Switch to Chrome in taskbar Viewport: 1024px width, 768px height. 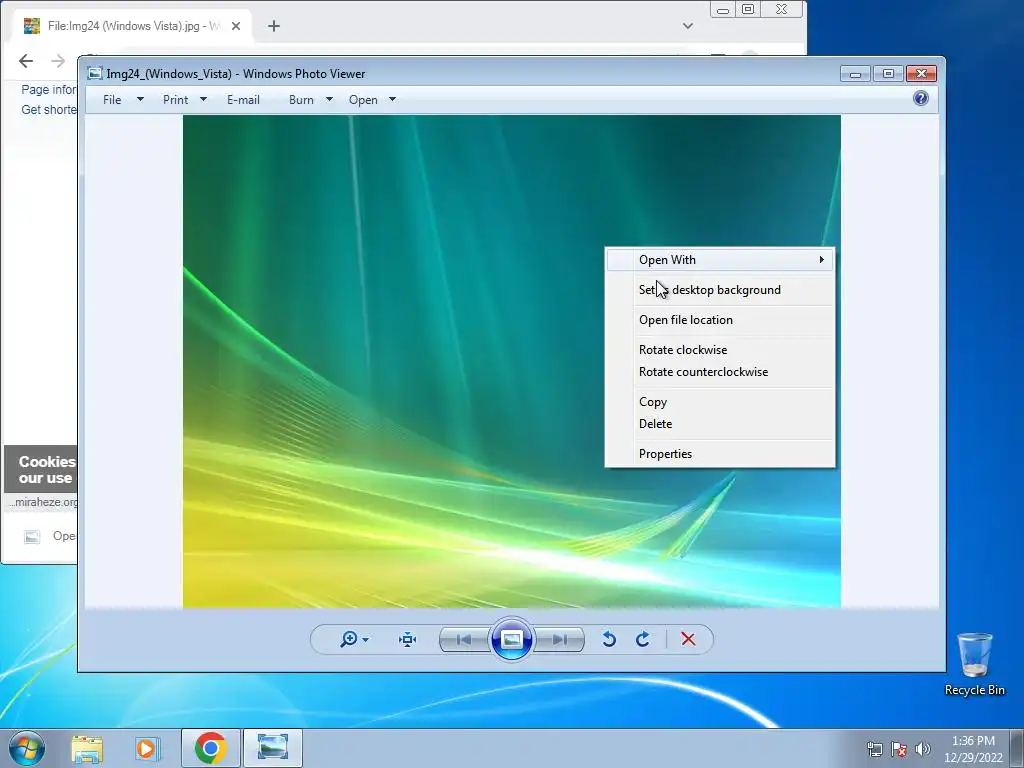click(x=210, y=748)
